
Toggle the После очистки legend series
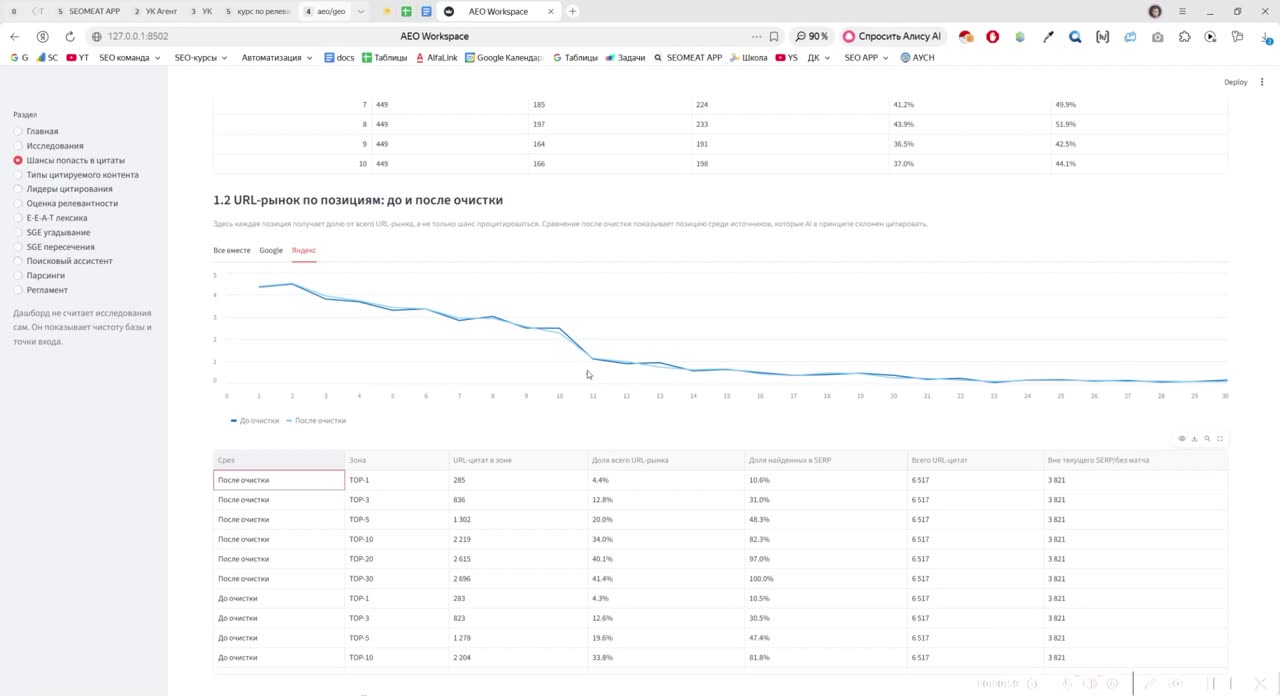click(x=316, y=421)
